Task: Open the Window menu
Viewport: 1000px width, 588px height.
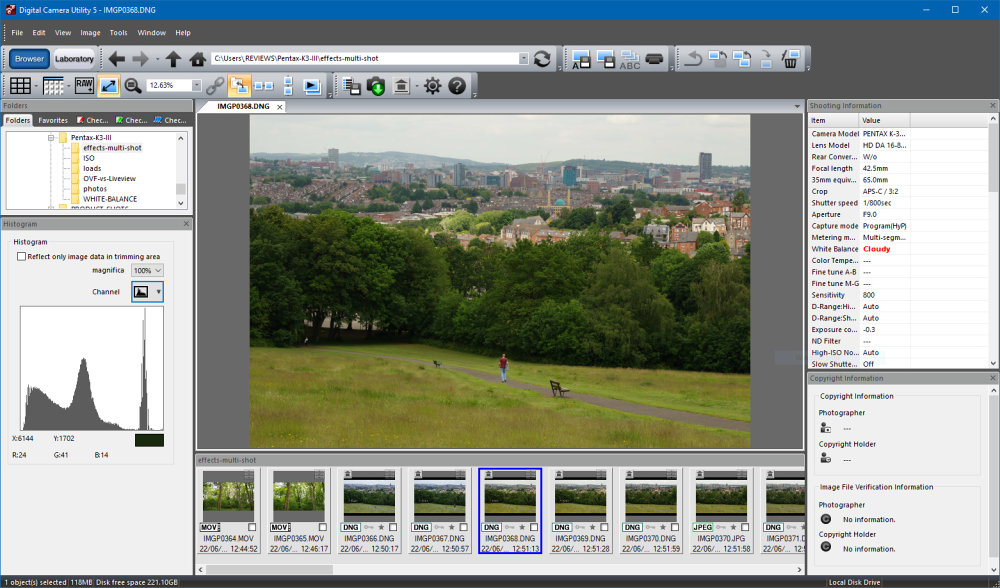Action: pos(152,33)
